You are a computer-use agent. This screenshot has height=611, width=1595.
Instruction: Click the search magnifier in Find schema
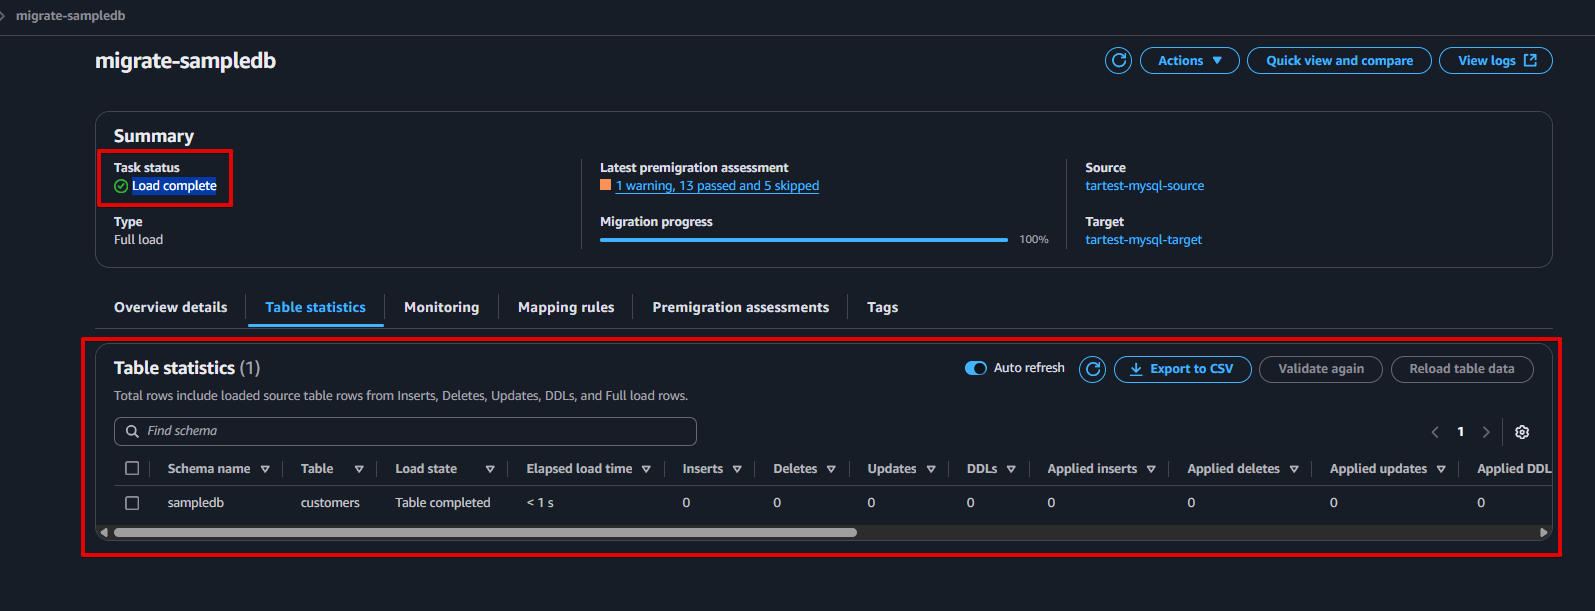click(132, 431)
